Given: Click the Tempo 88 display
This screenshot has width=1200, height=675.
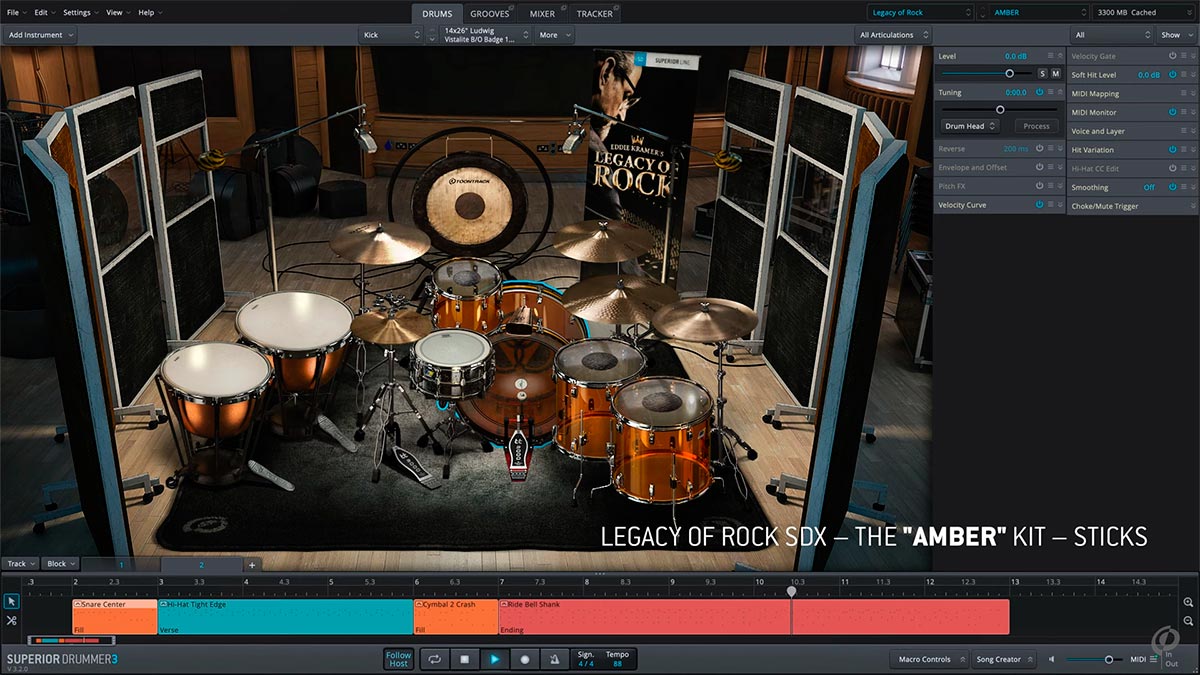Looking at the screenshot, I should [x=617, y=659].
